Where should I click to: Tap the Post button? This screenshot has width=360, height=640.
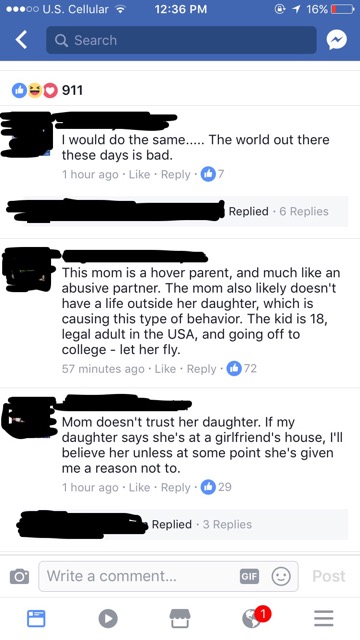pyautogui.click(x=329, y=576)
